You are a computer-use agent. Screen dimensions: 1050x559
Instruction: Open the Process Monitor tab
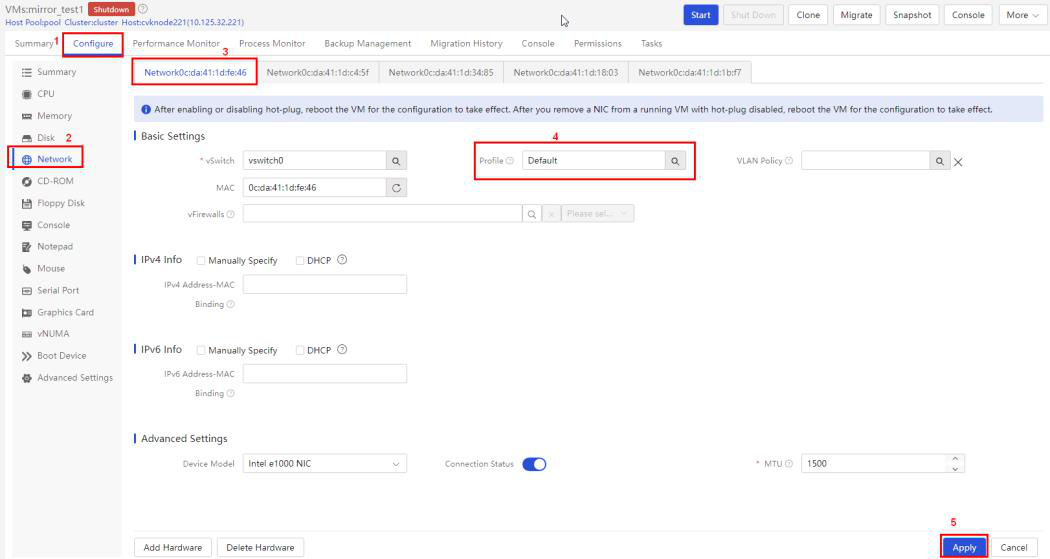pos(272,44)
